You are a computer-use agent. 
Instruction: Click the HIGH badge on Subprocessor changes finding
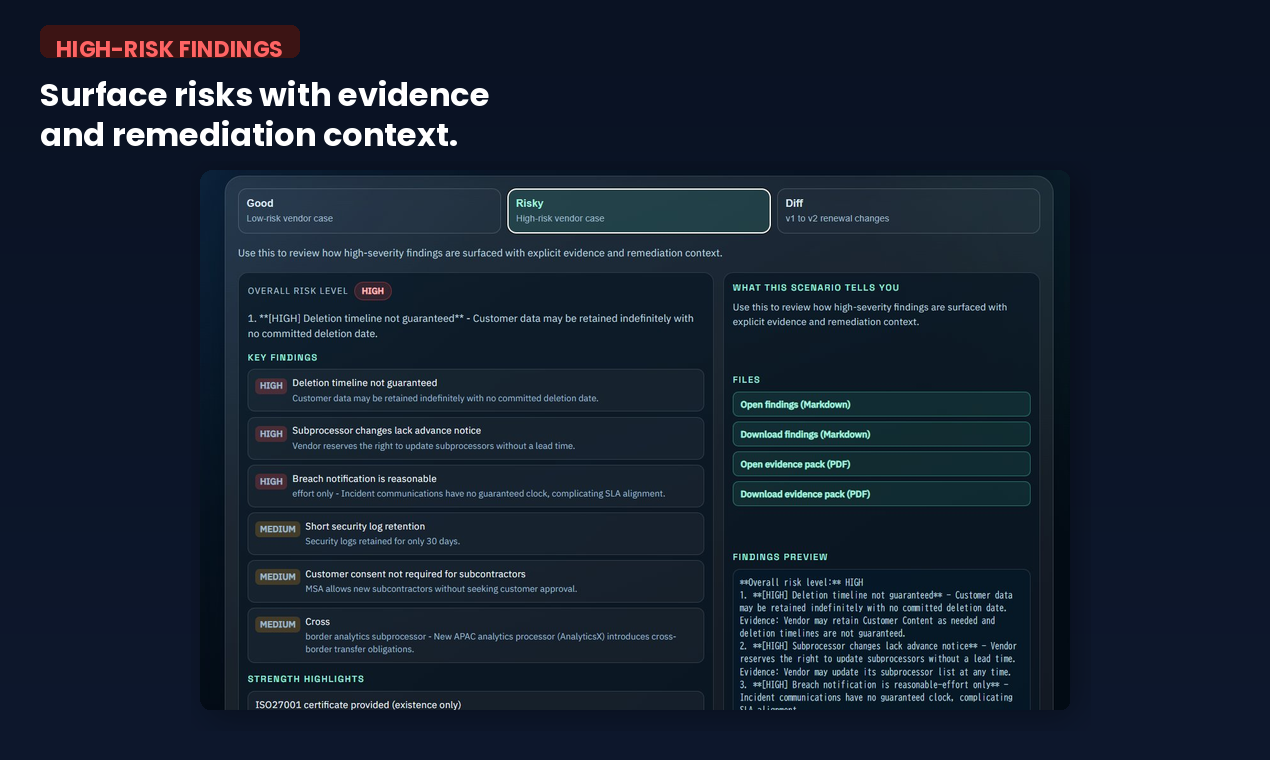270,433
